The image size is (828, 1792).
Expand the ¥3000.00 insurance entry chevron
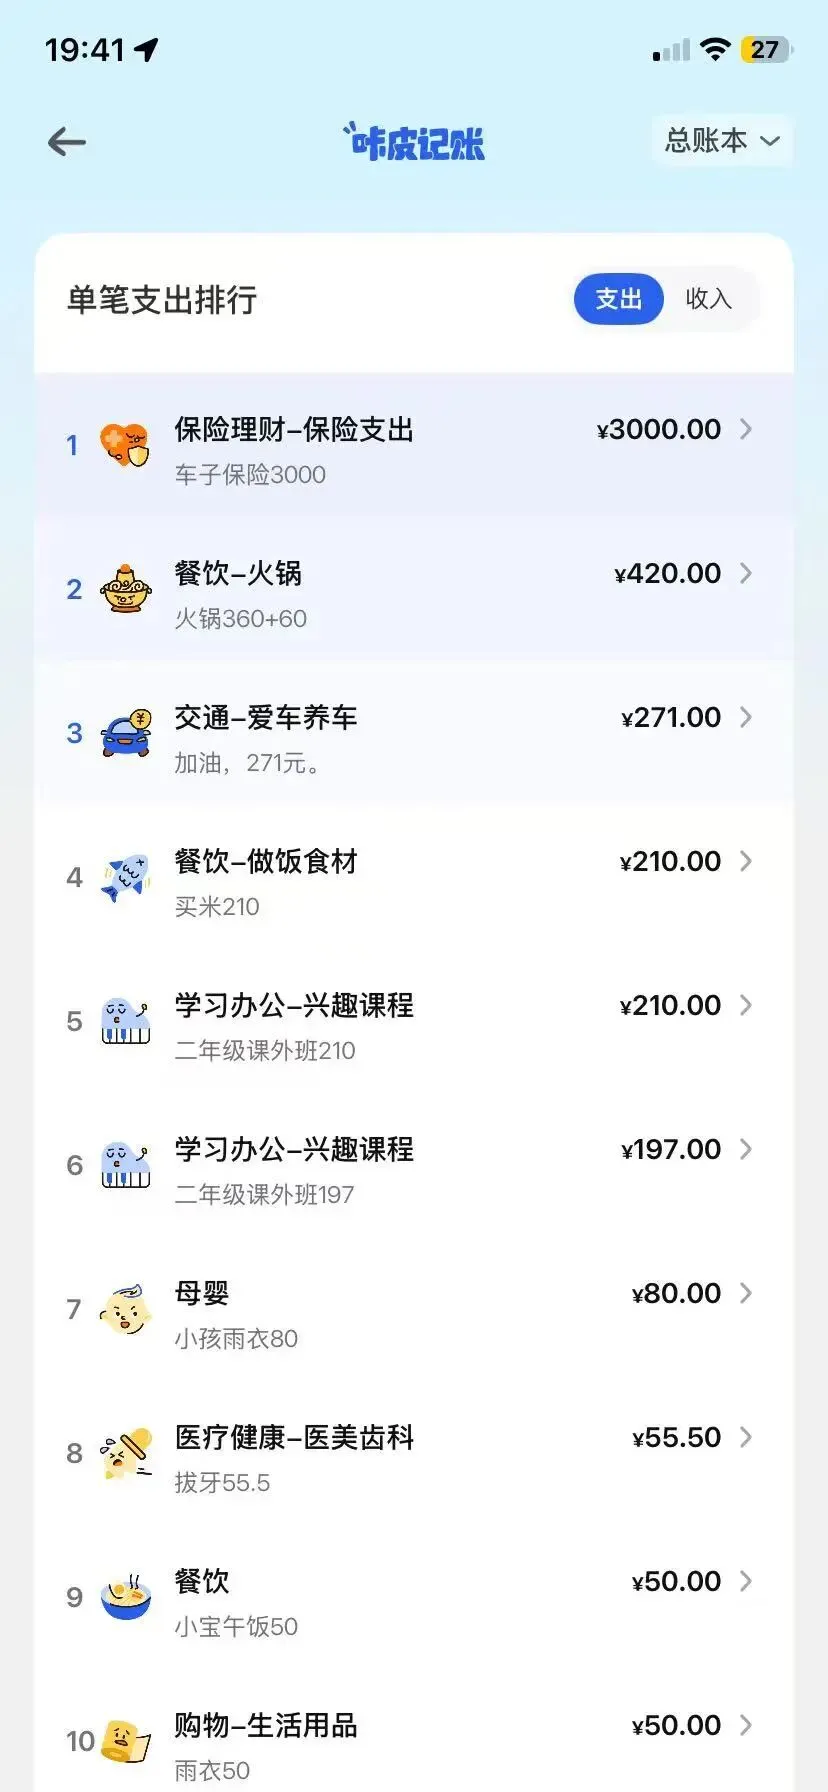point(746,429)
